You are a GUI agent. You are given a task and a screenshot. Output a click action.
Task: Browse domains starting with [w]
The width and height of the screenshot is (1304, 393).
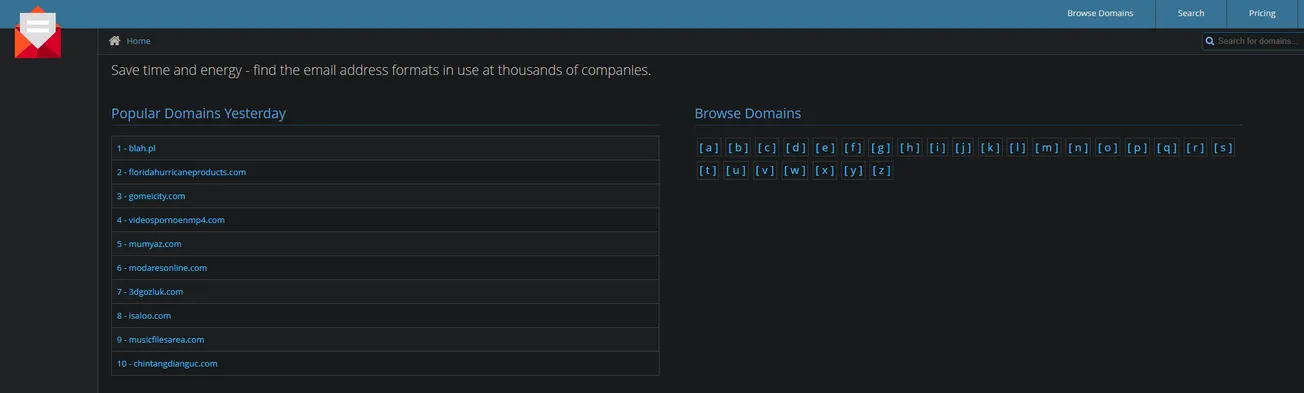(795, 170)
